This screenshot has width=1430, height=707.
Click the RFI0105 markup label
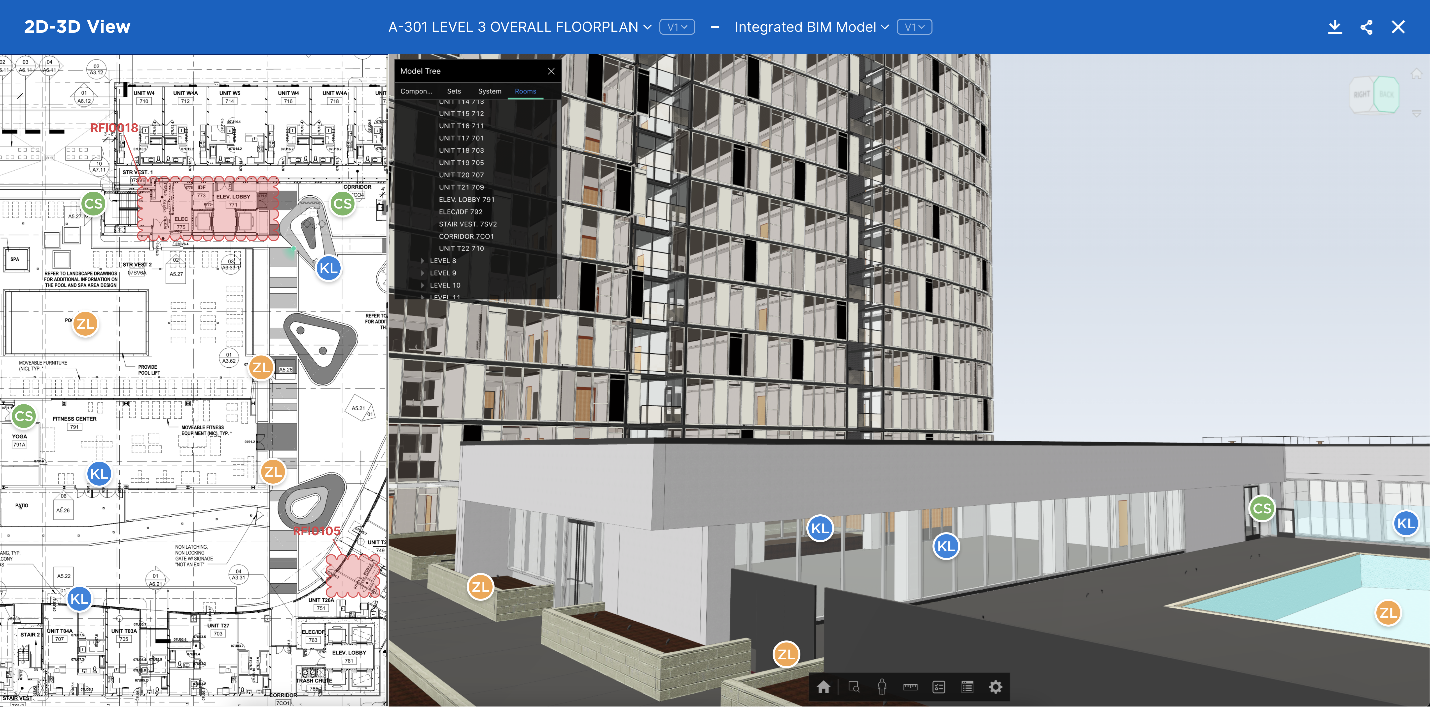[316, 531]
